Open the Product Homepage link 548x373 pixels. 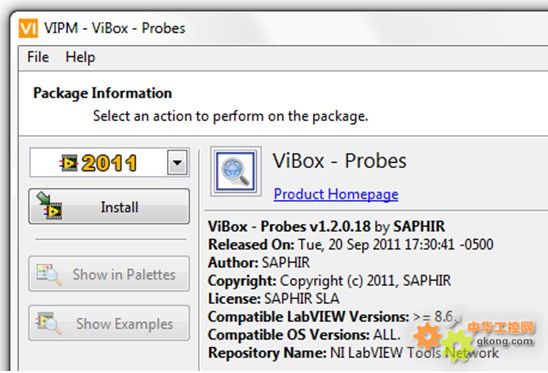pos(336,194)
